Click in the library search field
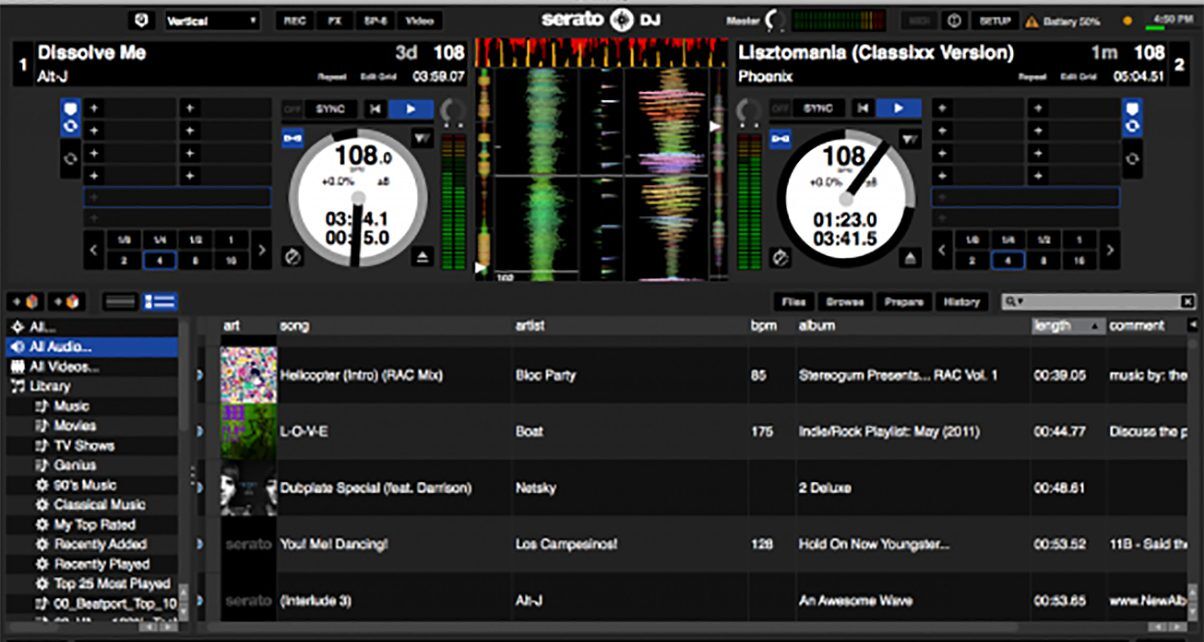The height and width of the screenshot is (642, 1204). pos(1090,301)
